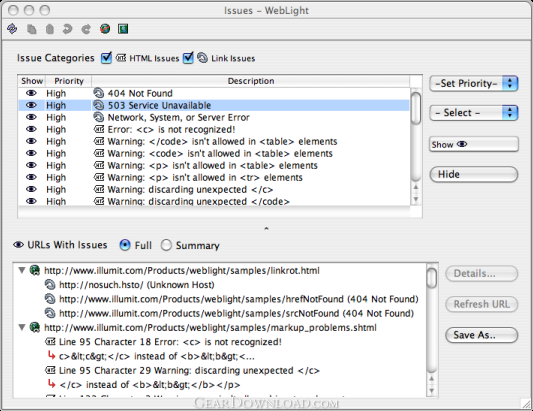This screenshot has width=533, height=411.
Task: Click link icon beside hrefNotFound URL
Action: [x=50, y=299]
